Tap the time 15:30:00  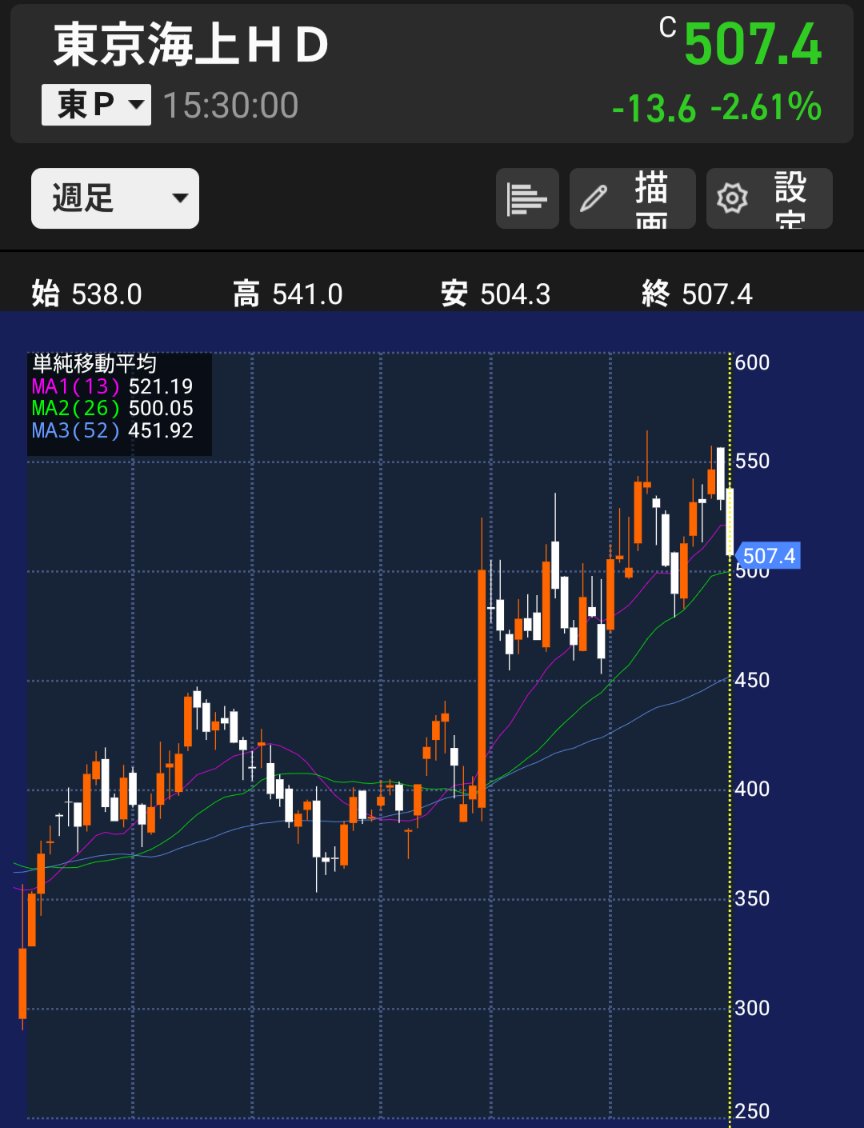[231, 106]
